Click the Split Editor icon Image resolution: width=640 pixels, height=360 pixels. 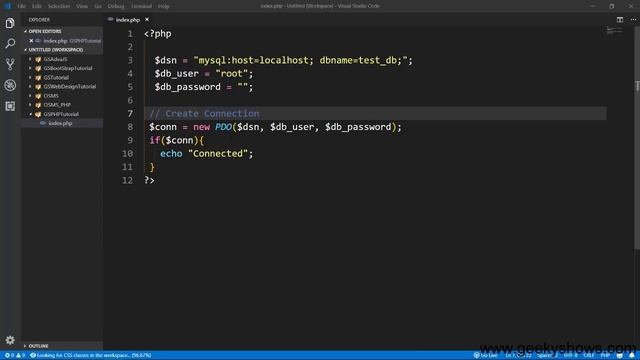tap(620, 20)
